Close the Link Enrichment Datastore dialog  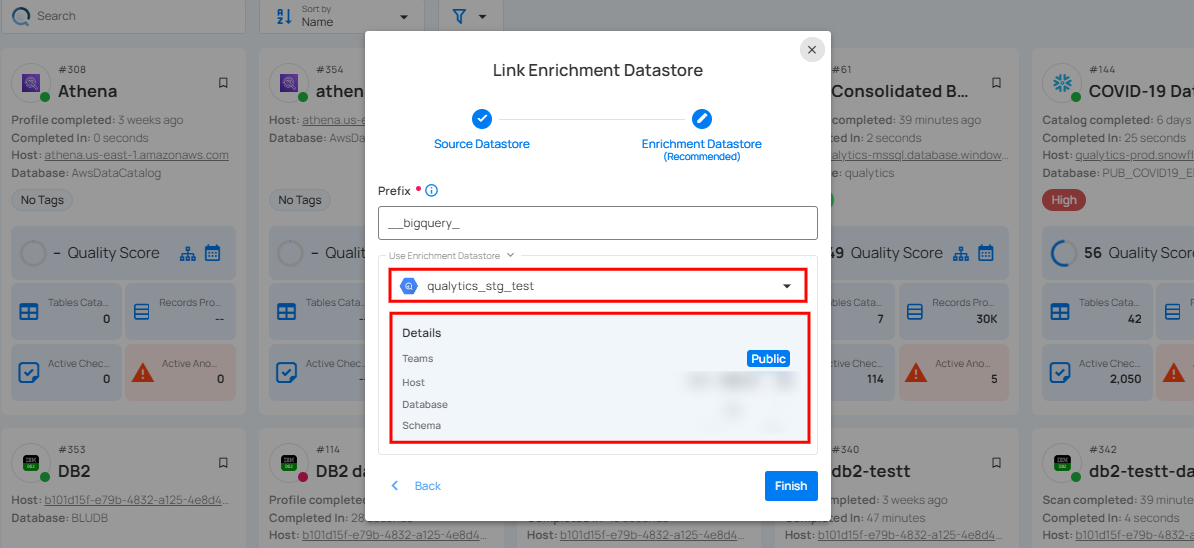point(812,49)
